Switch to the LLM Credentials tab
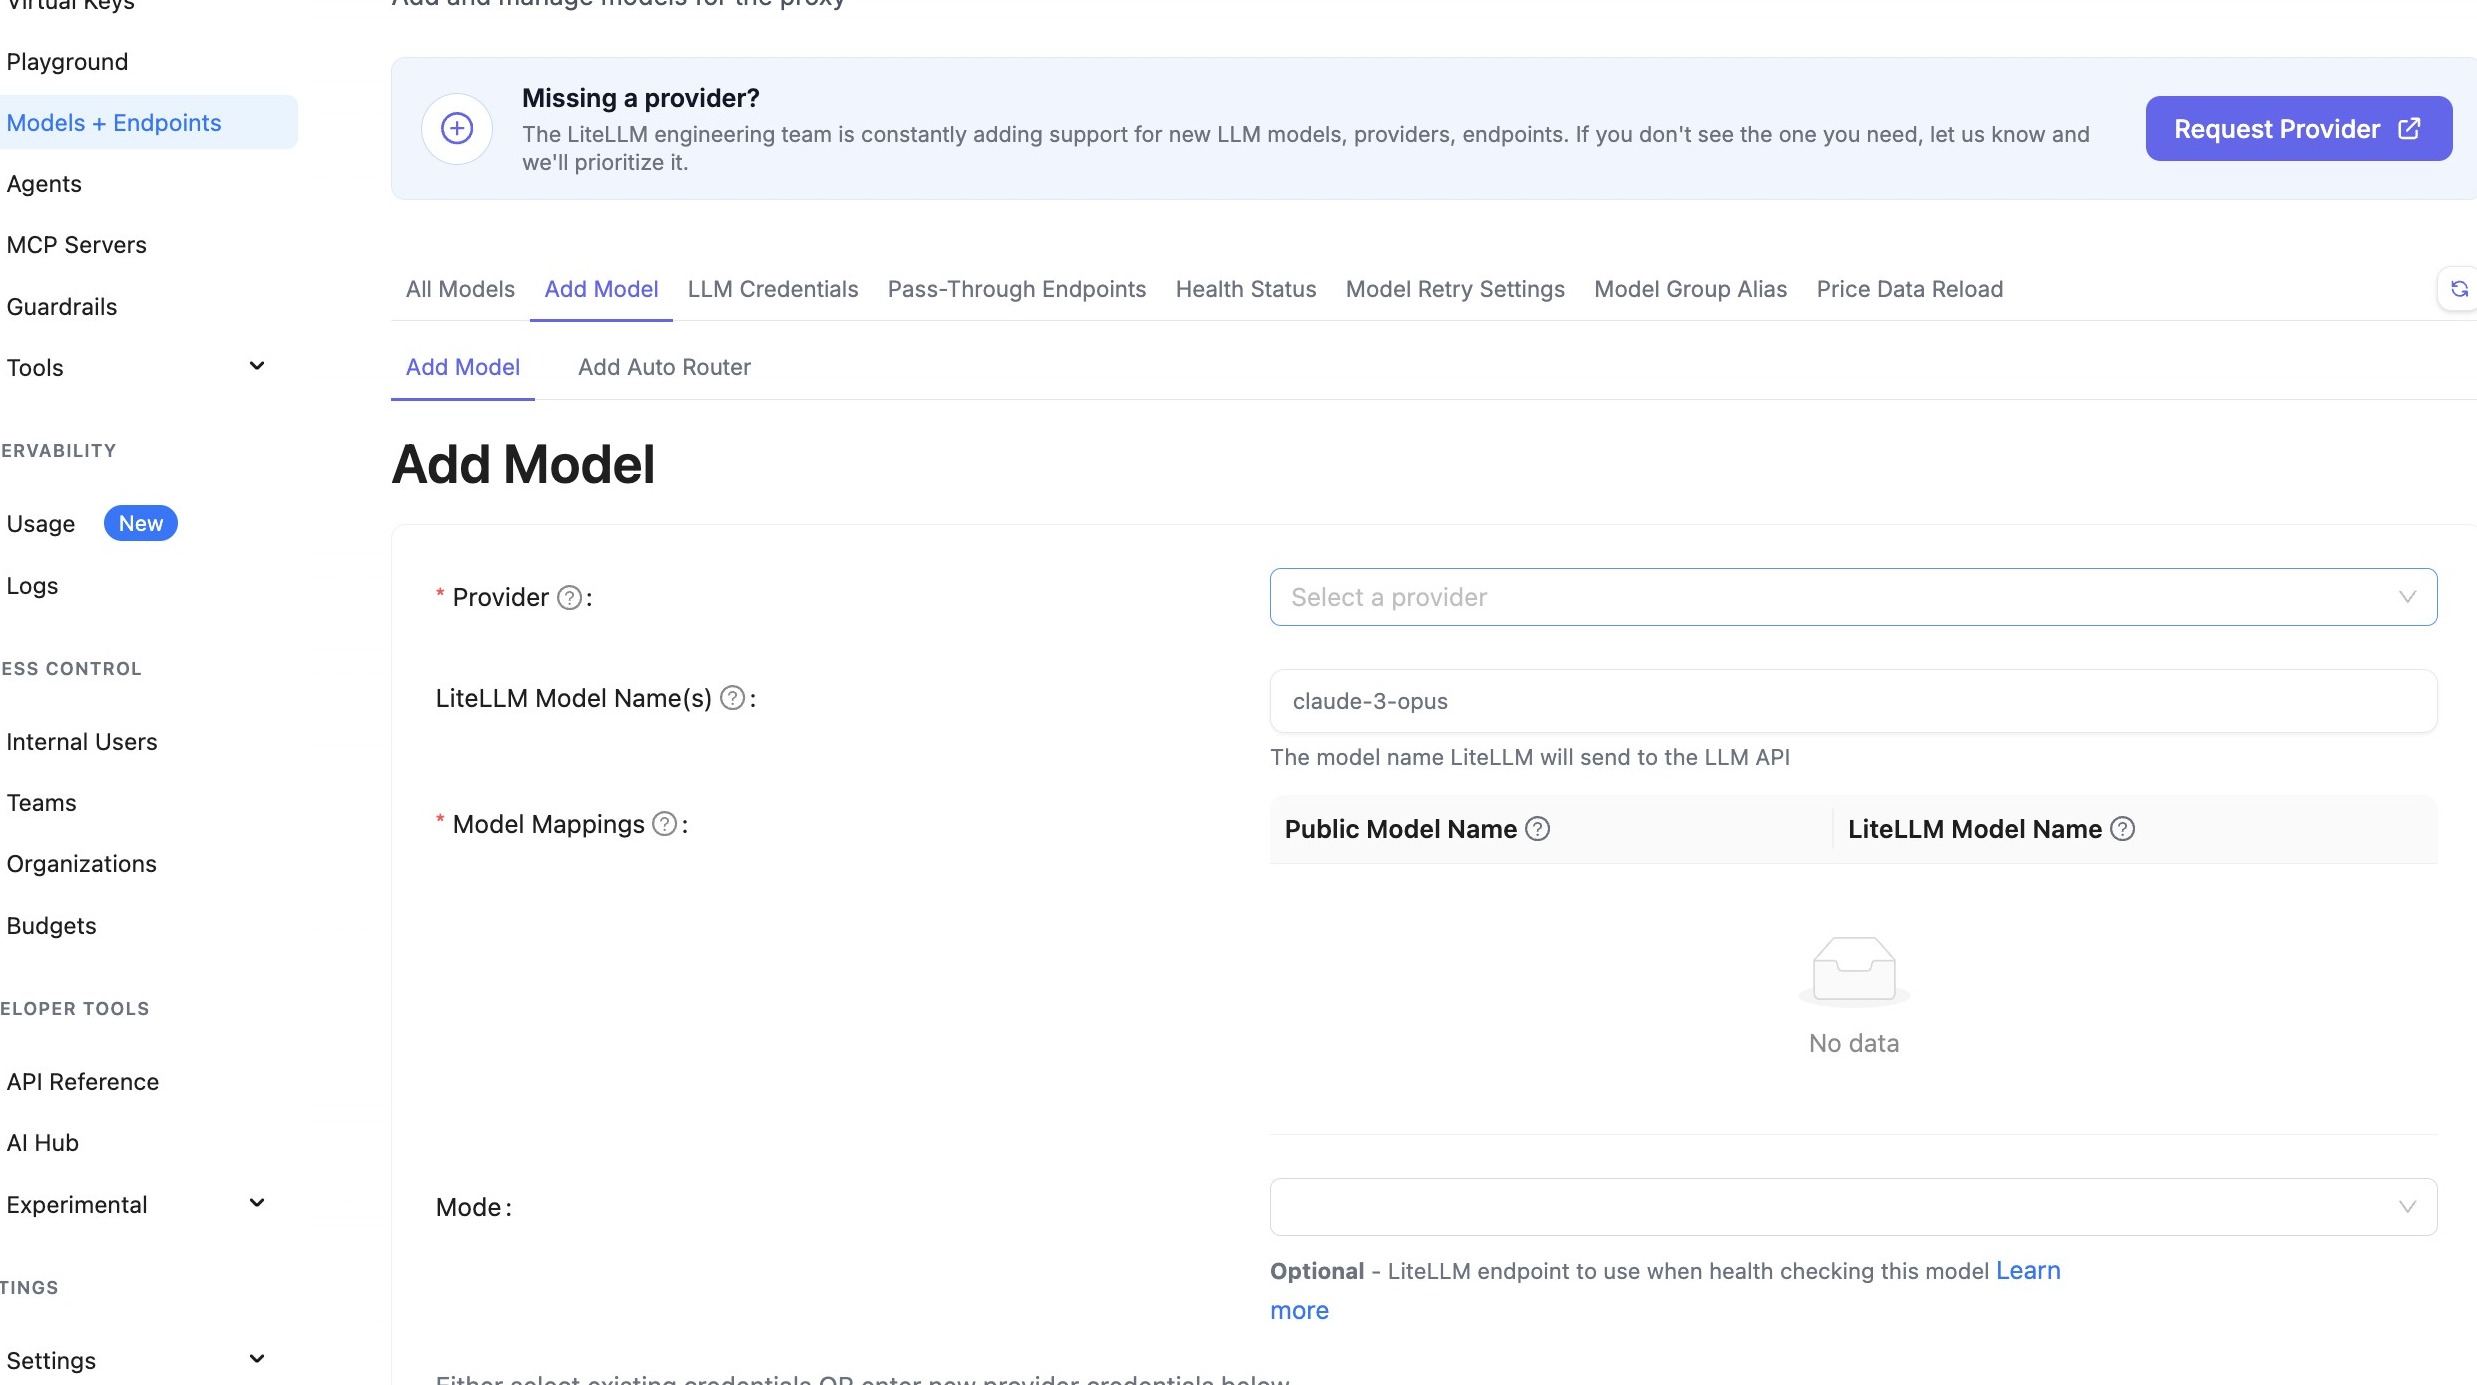This screenshot has width=2477, height=1385. coord(772,290)
